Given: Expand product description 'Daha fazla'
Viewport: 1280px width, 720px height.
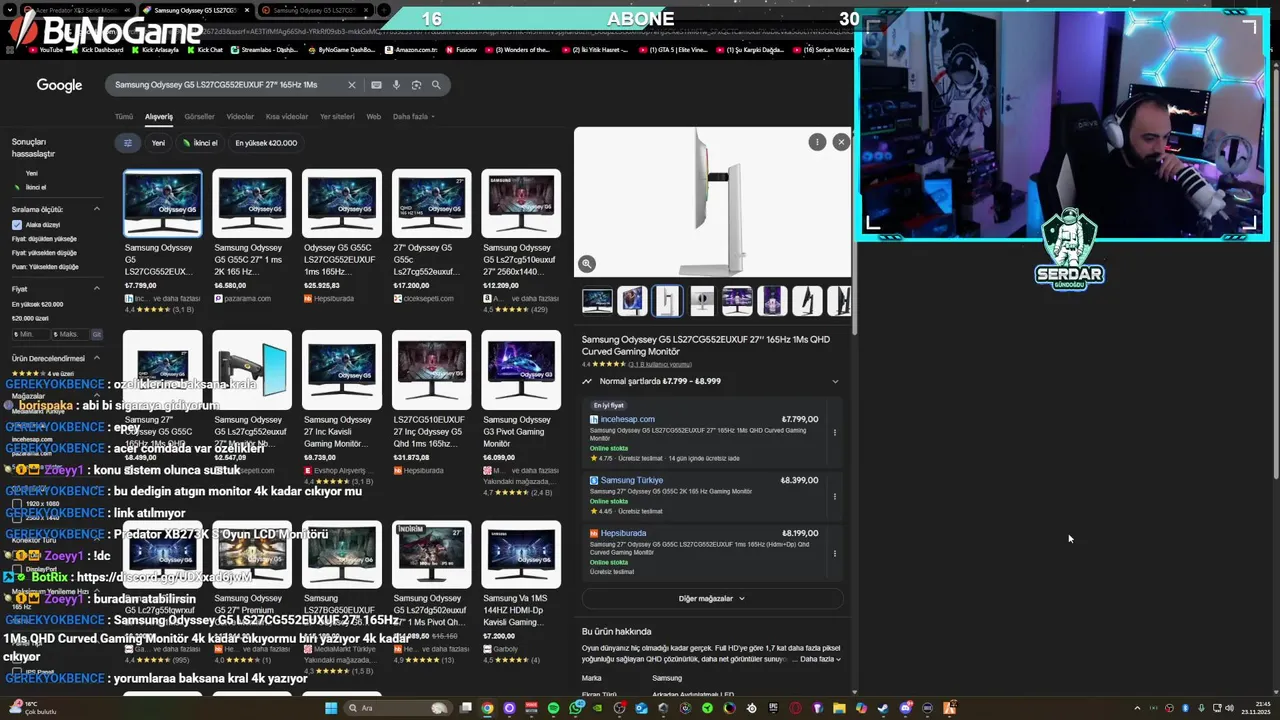Looking at the screenshot, I should click(x=821, y=659).
